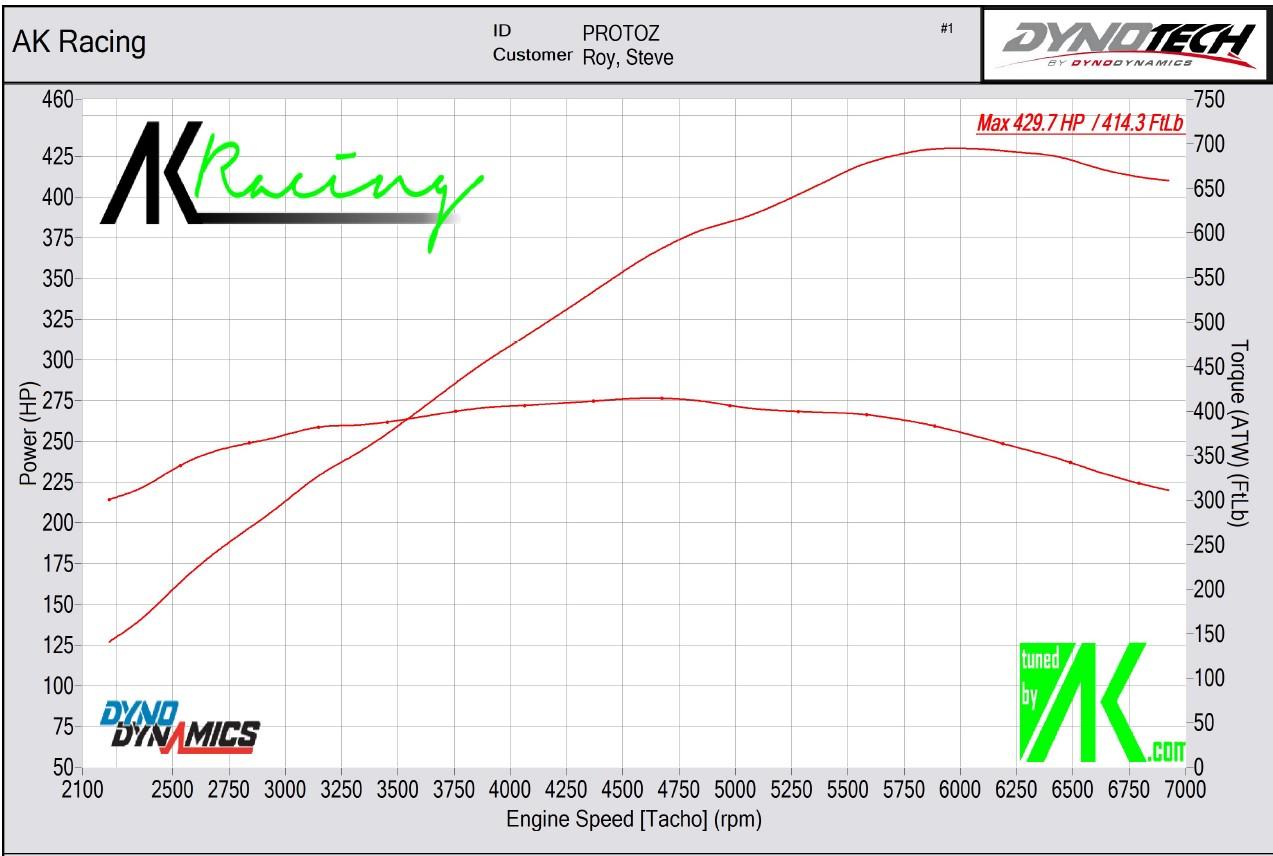
Task: Click the 'Torque (ATW) (FtLb)' axis title
Action: [1239, 434]
